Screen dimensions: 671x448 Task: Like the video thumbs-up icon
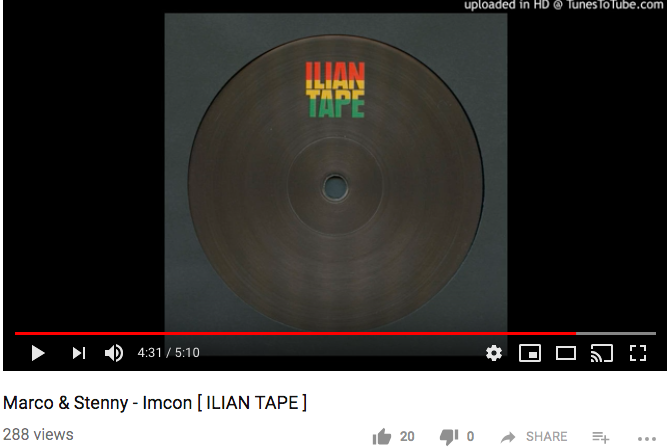382,437
